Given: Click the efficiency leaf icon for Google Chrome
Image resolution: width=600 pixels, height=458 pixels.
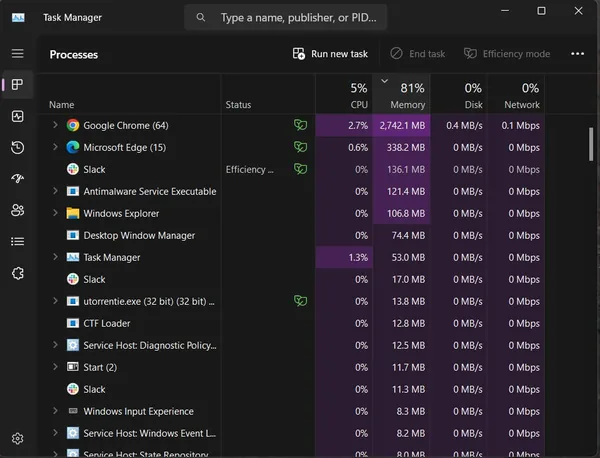Looking at the screenshot, I should coord(300,125).
